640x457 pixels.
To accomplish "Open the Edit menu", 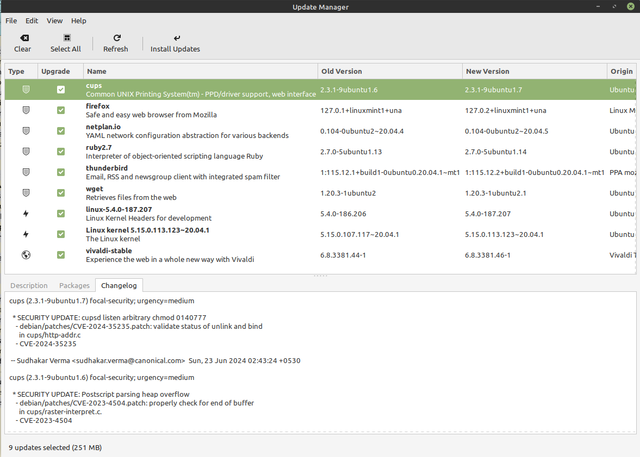I will click(x=31, y=21).
